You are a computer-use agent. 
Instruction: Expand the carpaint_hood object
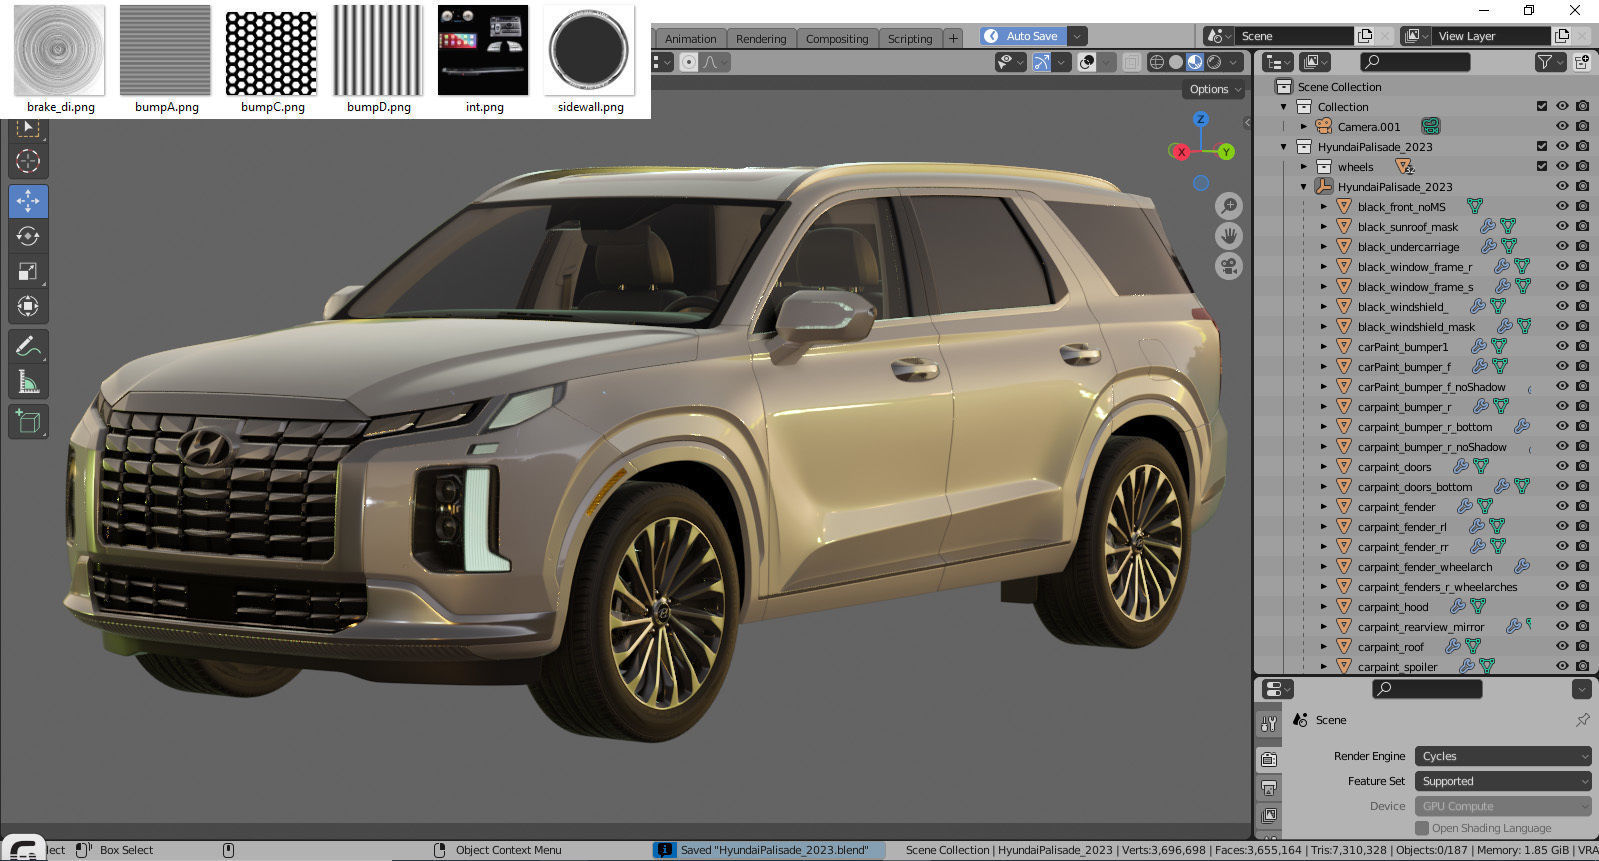point(1324,606)
